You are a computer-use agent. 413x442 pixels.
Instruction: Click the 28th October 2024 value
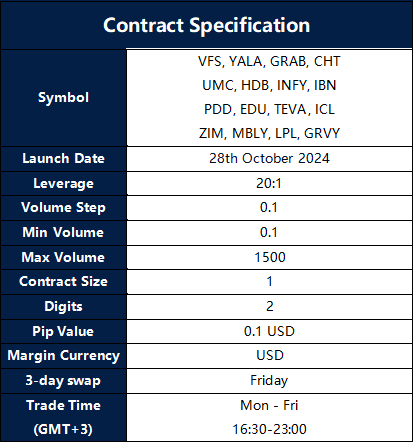tap(269, 158)
